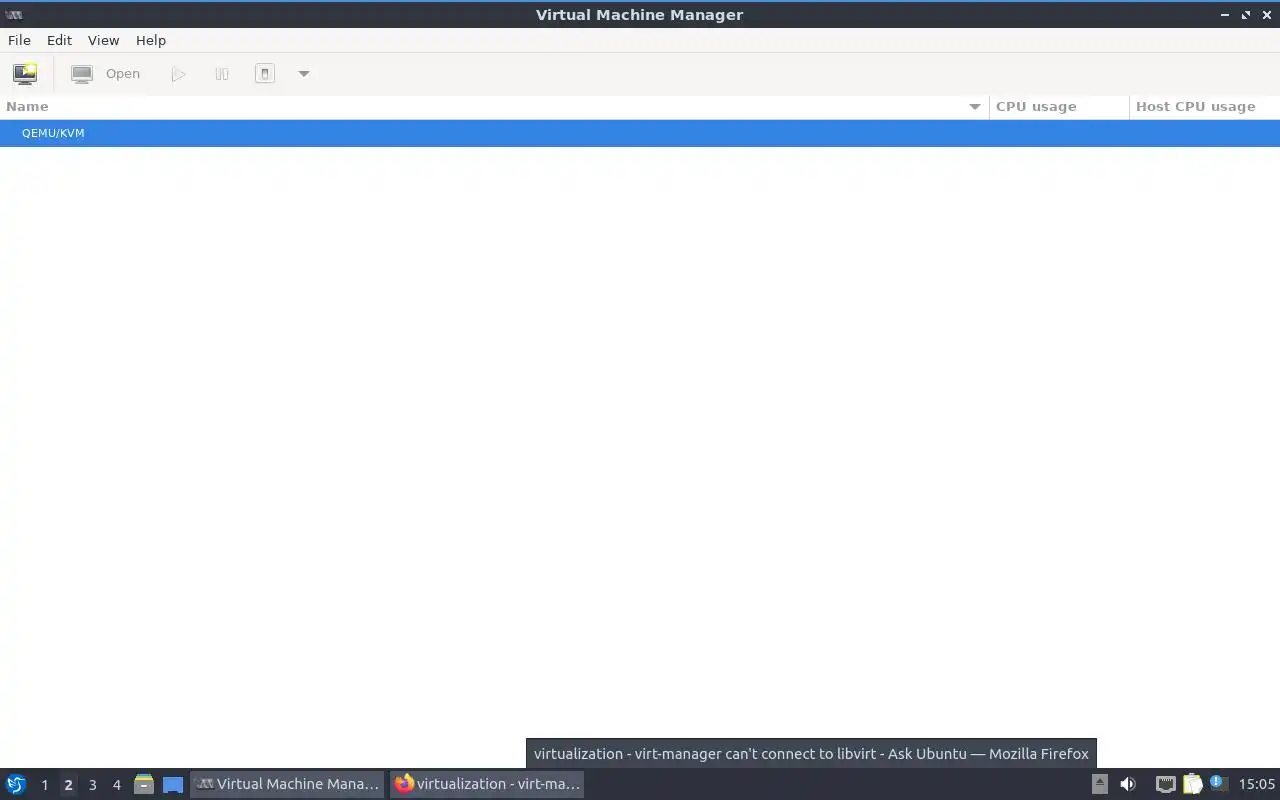Click the clock showing 15:05

pyautogui.click(x=1257, y=784)
